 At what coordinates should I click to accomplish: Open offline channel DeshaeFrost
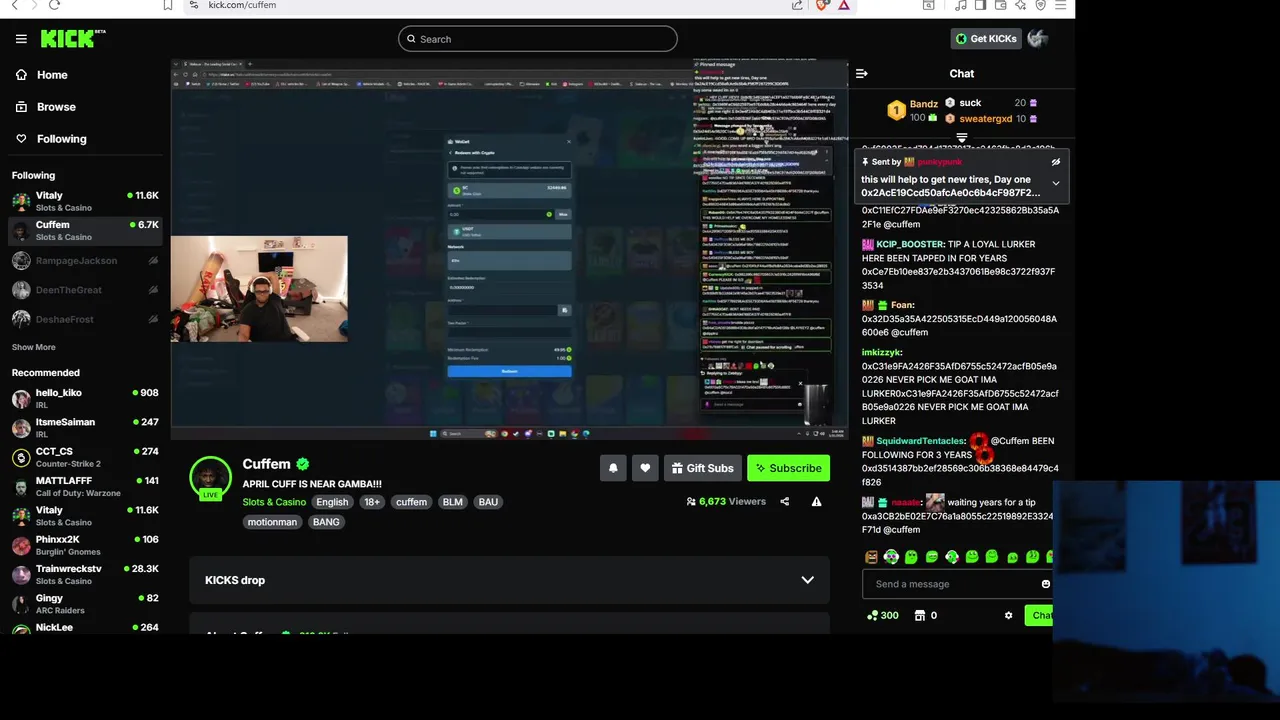pyautogui.click(x=85, y=319)
